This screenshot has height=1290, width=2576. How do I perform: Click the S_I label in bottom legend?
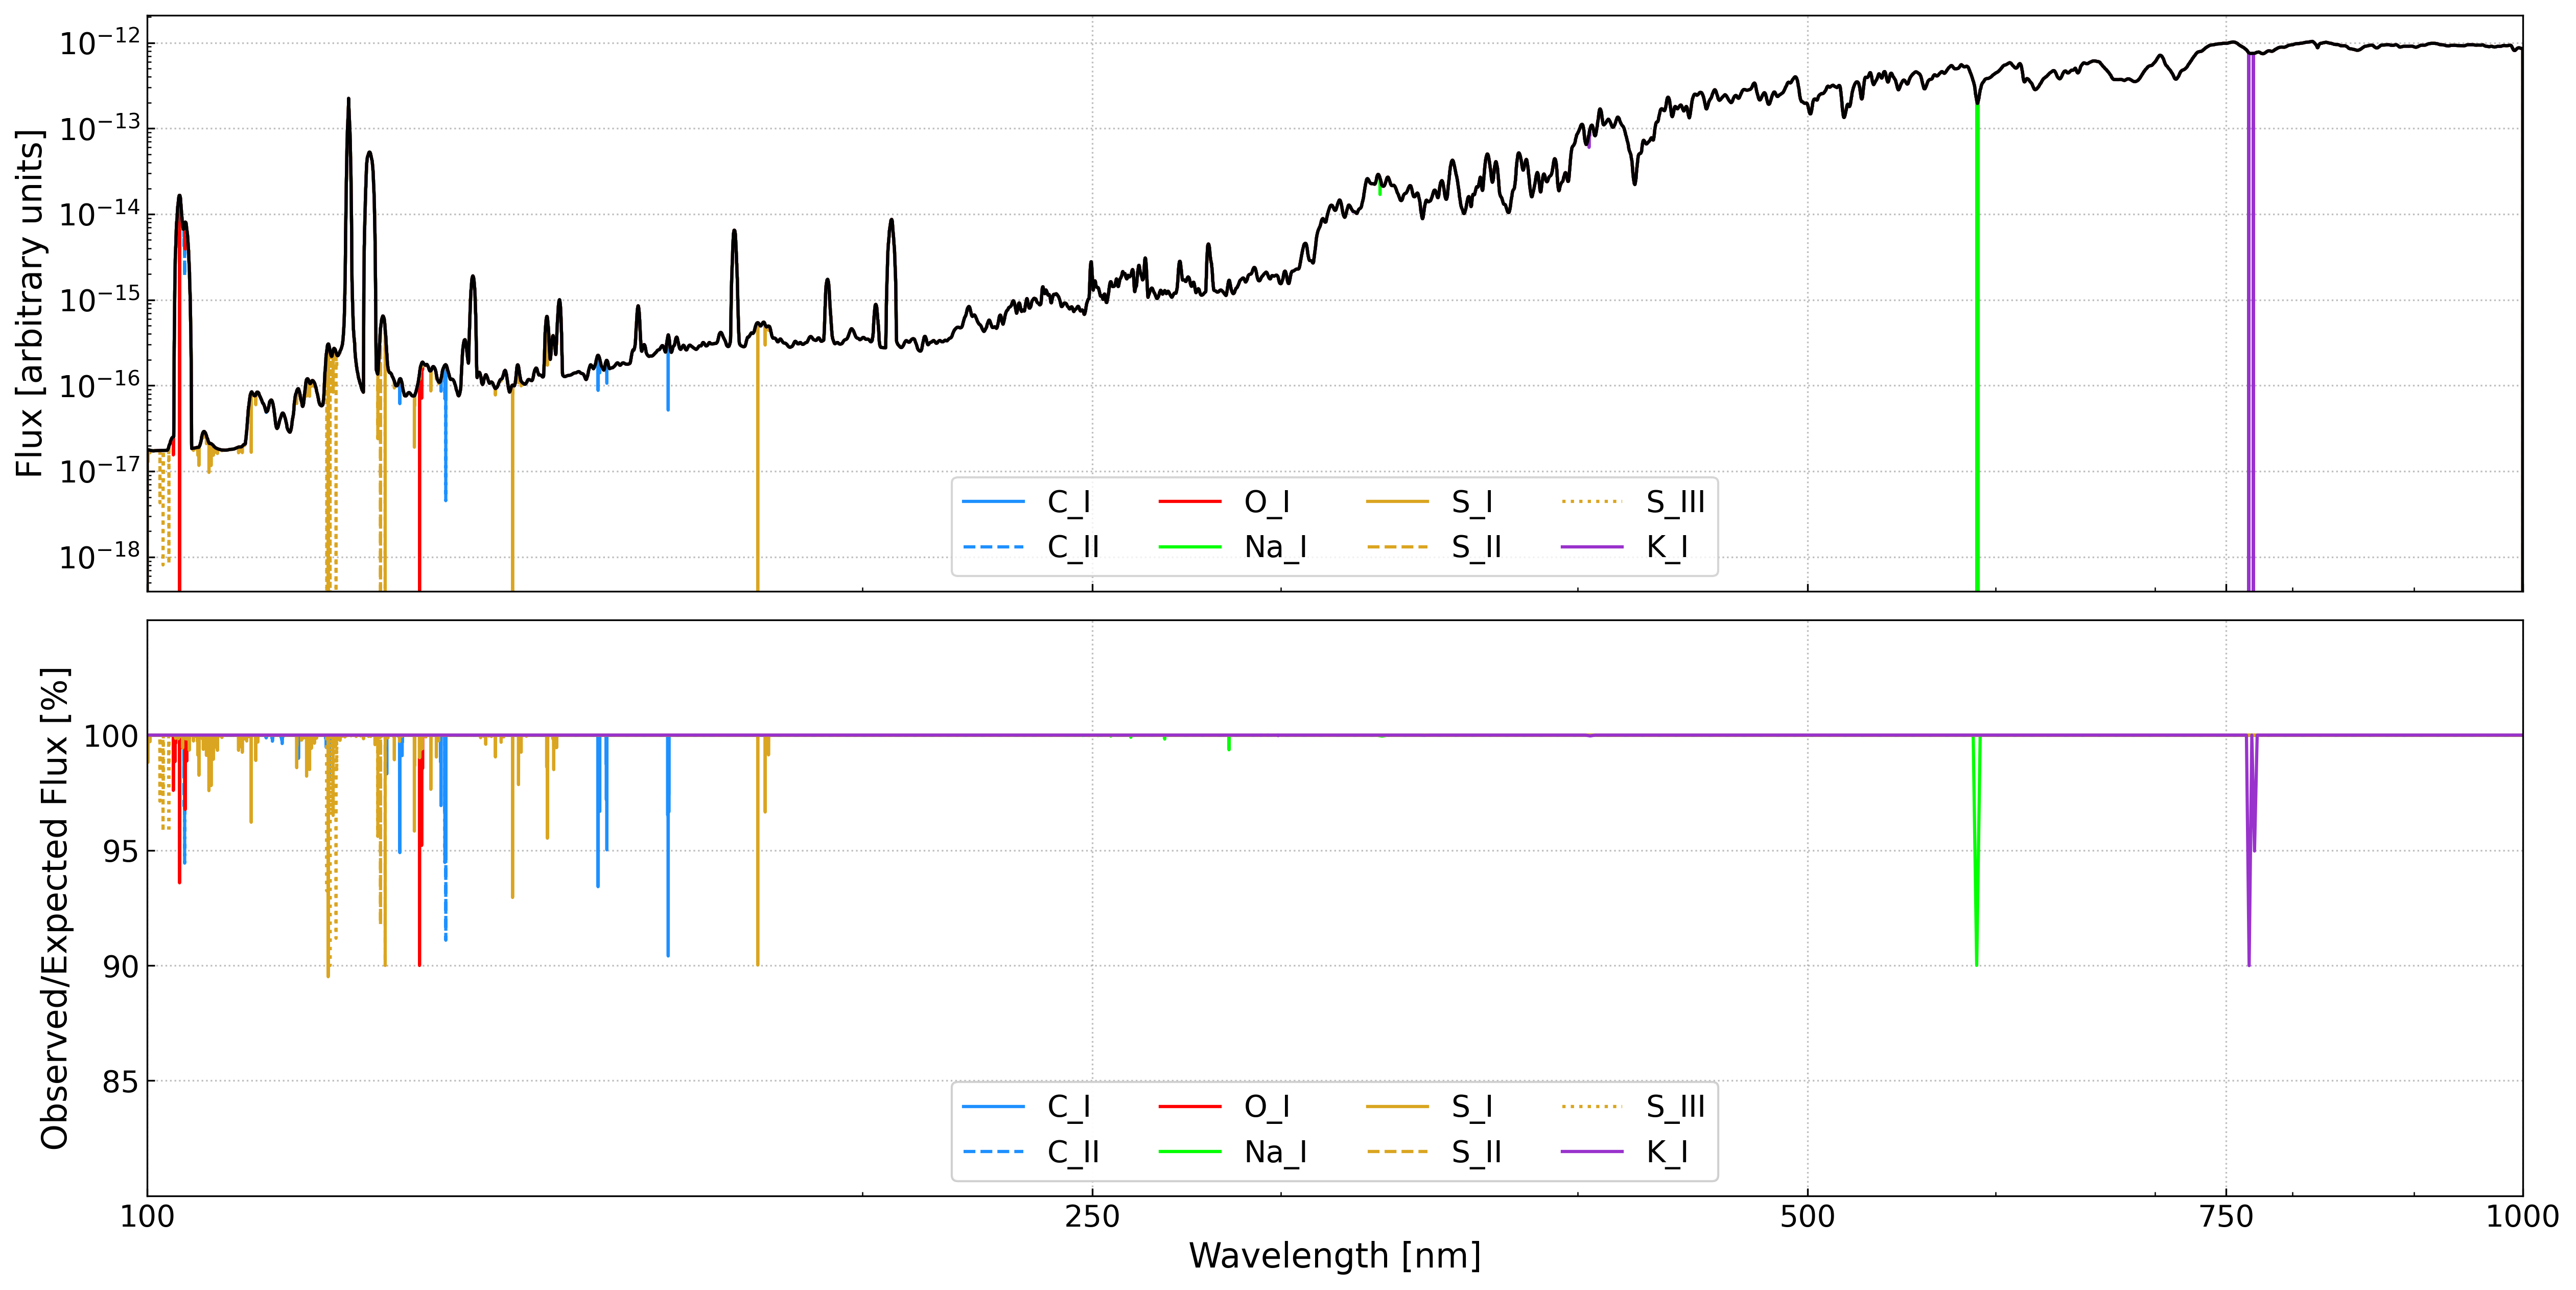[x=1472, y=1106]
